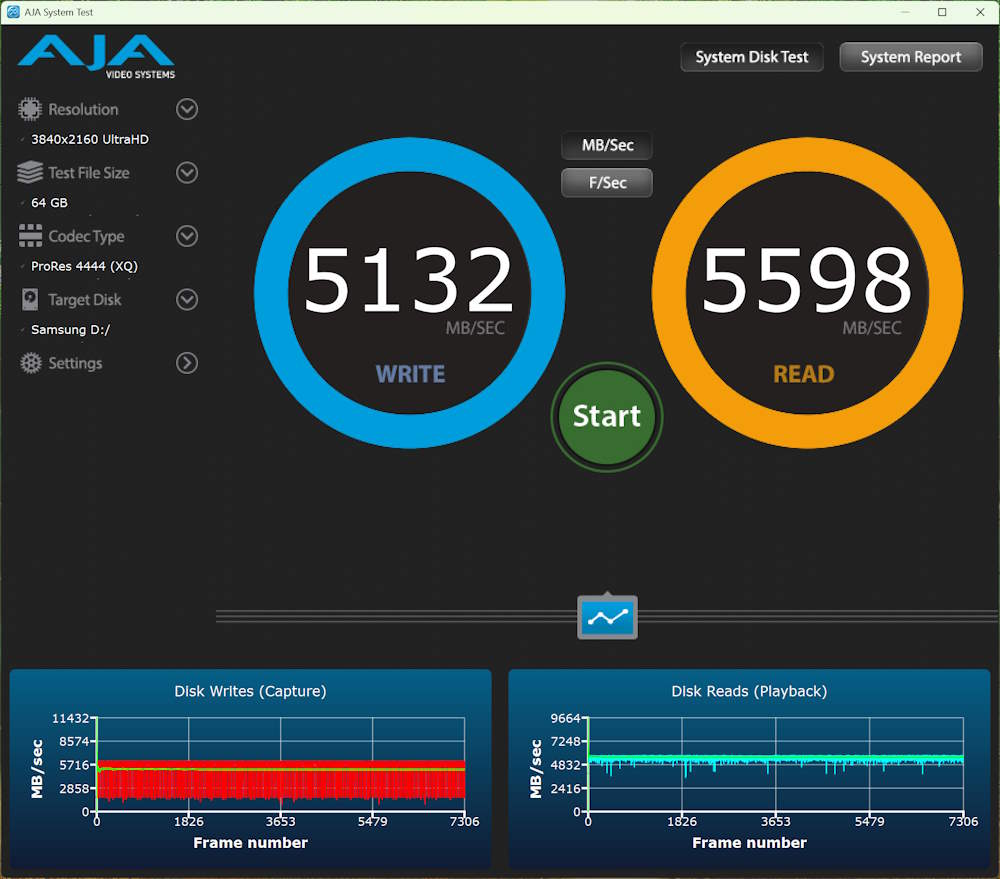Screen dimensions: 1000x879
Task: Click the Target Disk drive icon
Action: pos(29,299)
